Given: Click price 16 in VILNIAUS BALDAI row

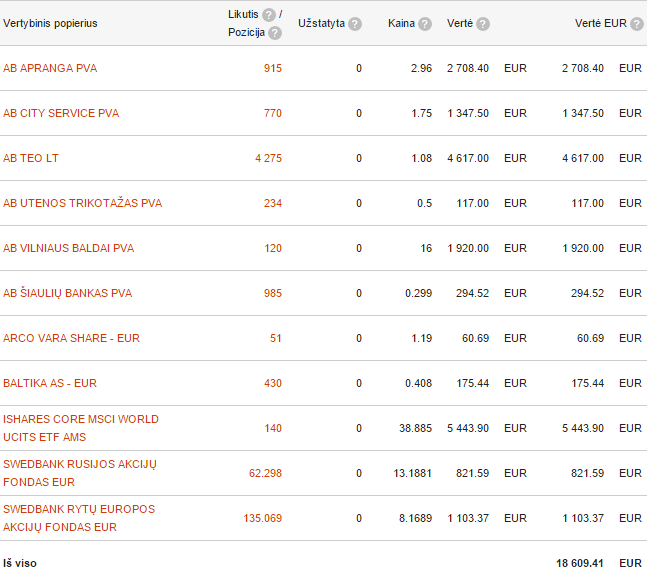Looking at the screenshot, I should 426,248.
